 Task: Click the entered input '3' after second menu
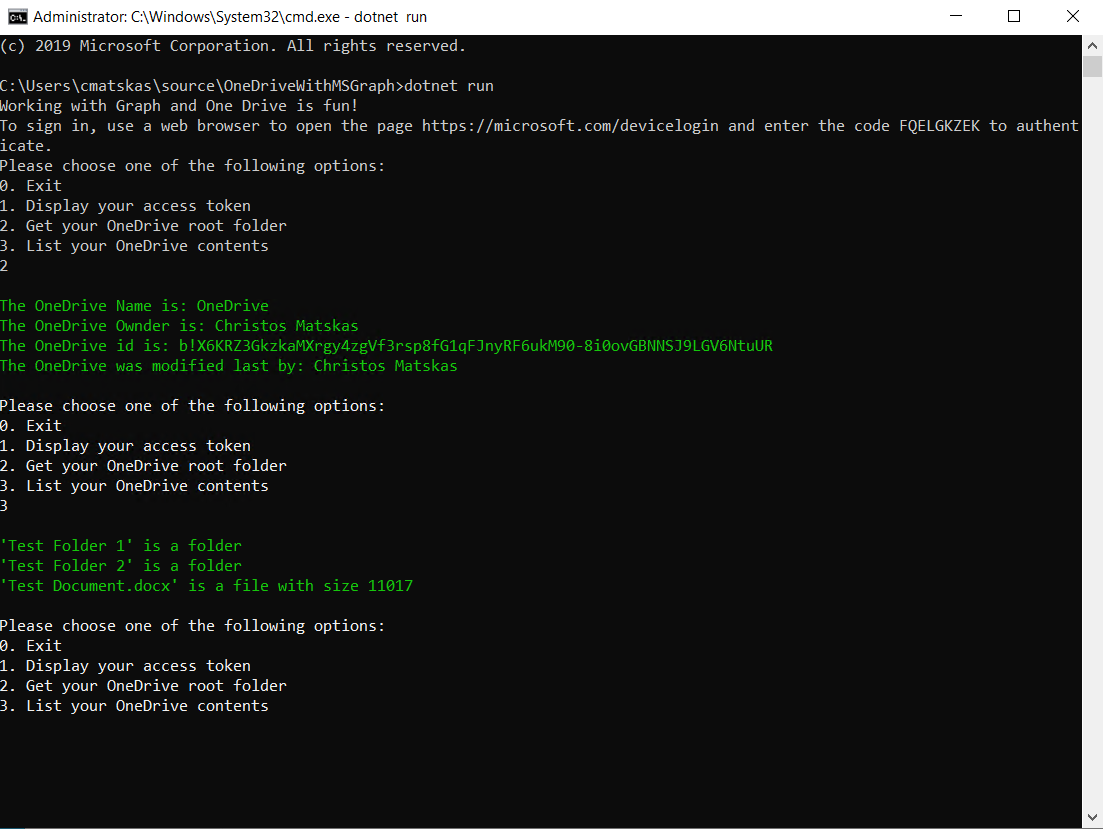click(x=4, y=506)
